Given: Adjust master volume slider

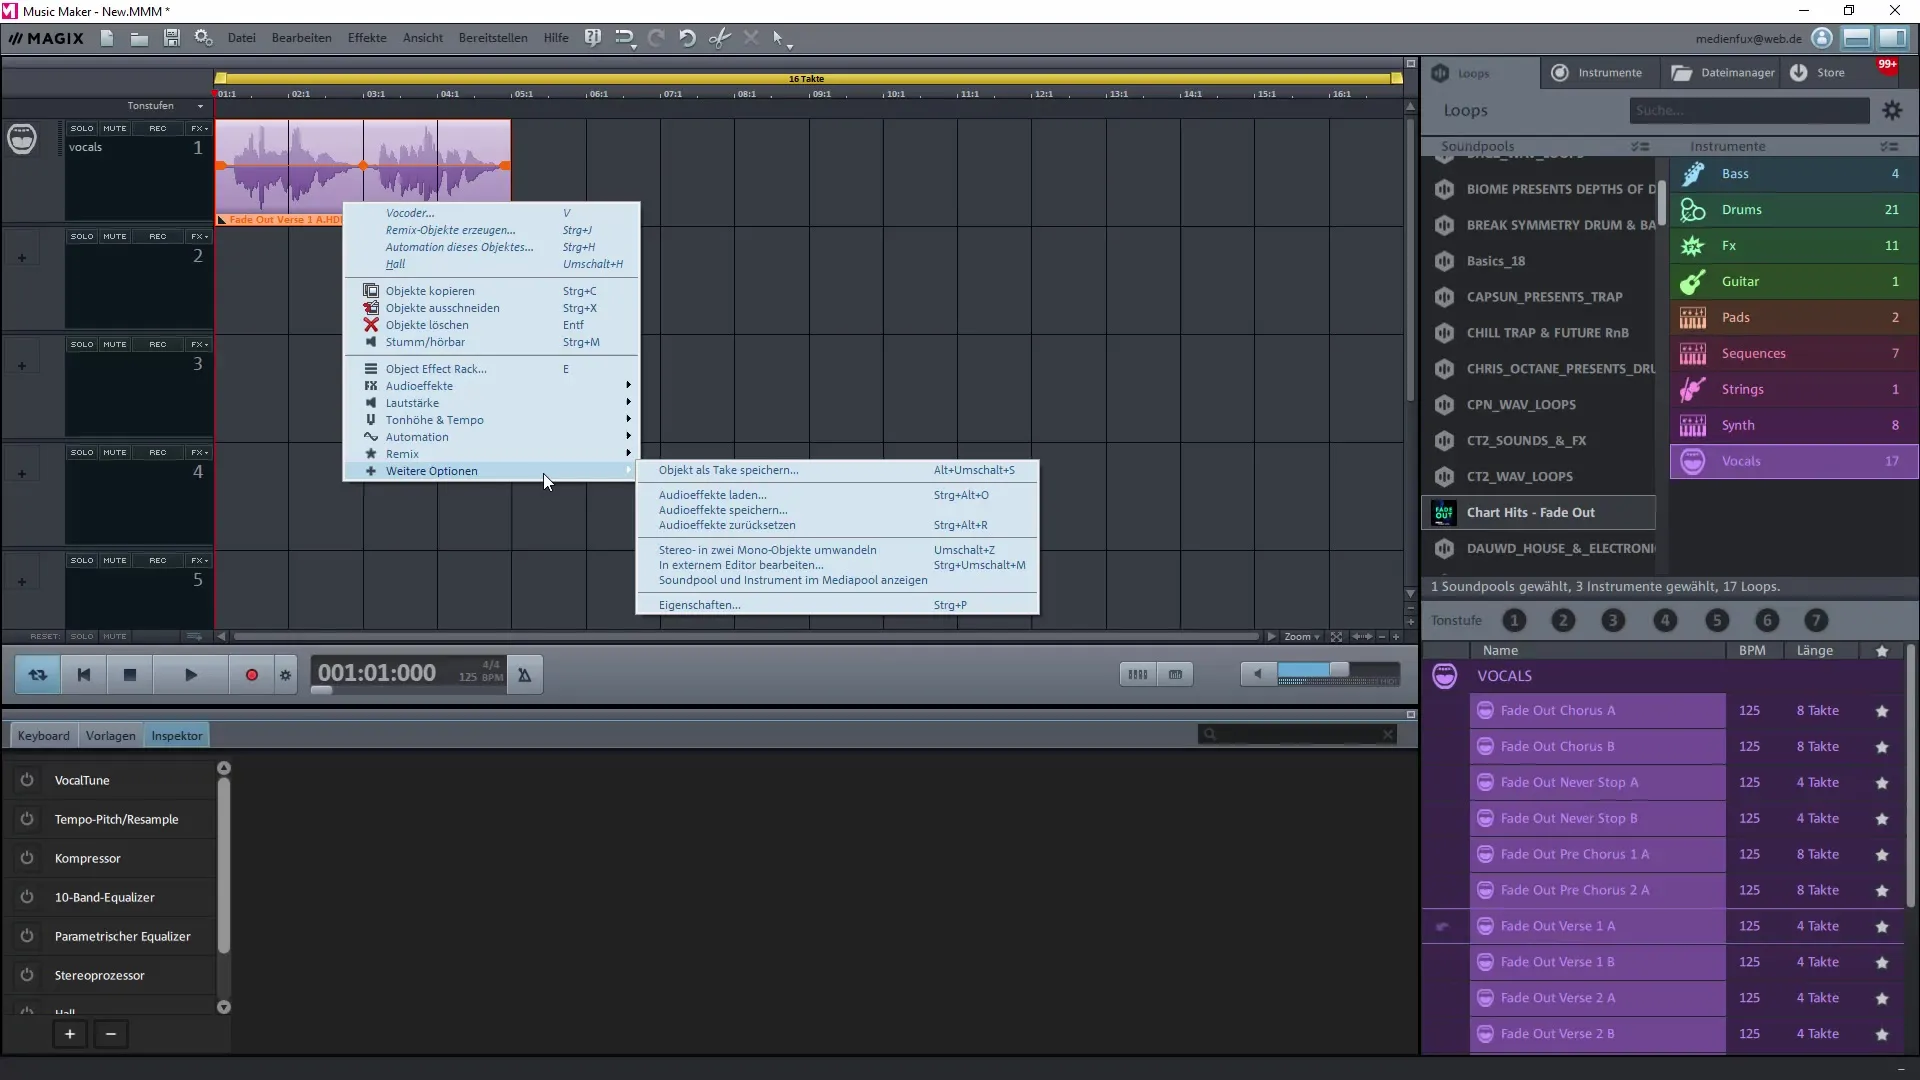Looking at the screenshot, I should [1338, 671].
